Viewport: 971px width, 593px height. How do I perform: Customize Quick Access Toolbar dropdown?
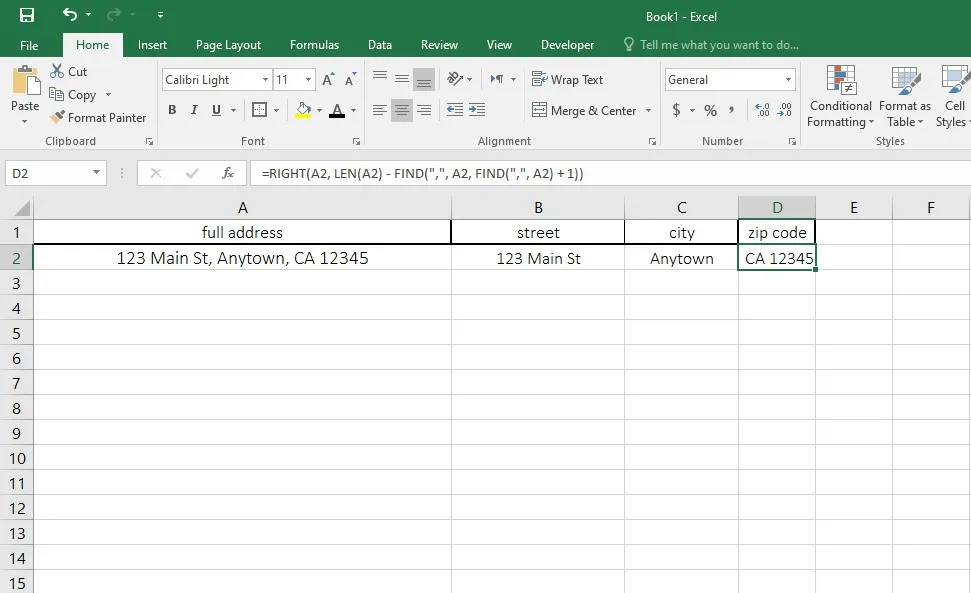tap(160, 15)
